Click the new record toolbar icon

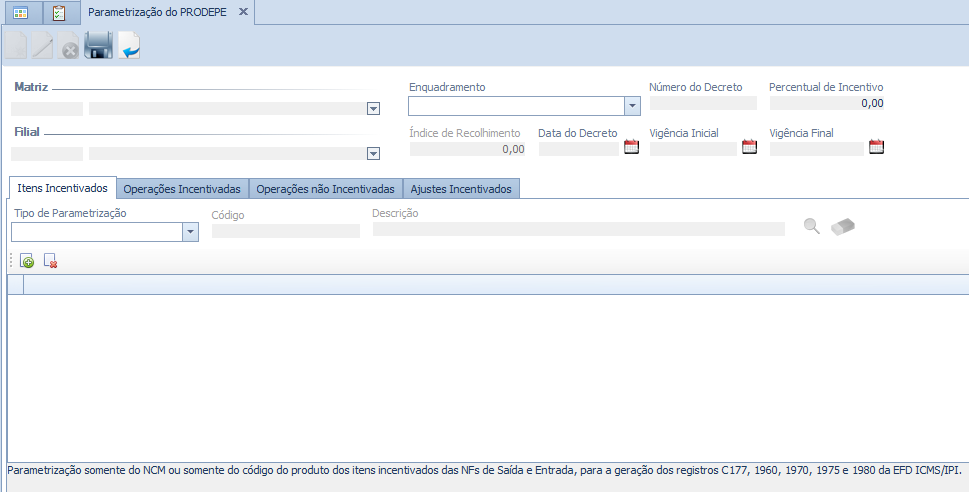[x=17, y=45]
